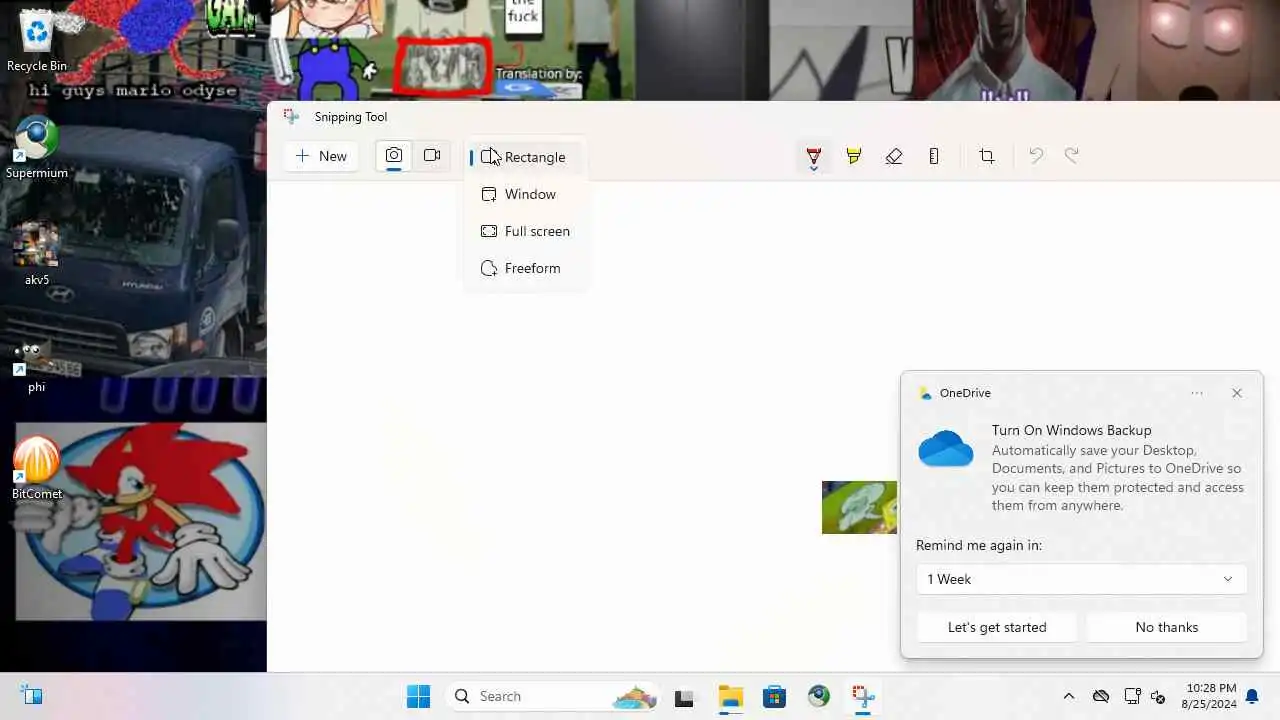The height and width of the screenshot is (720, 1280).
Task: Select the Eraser tool
Action: click(x=894, y=156)
